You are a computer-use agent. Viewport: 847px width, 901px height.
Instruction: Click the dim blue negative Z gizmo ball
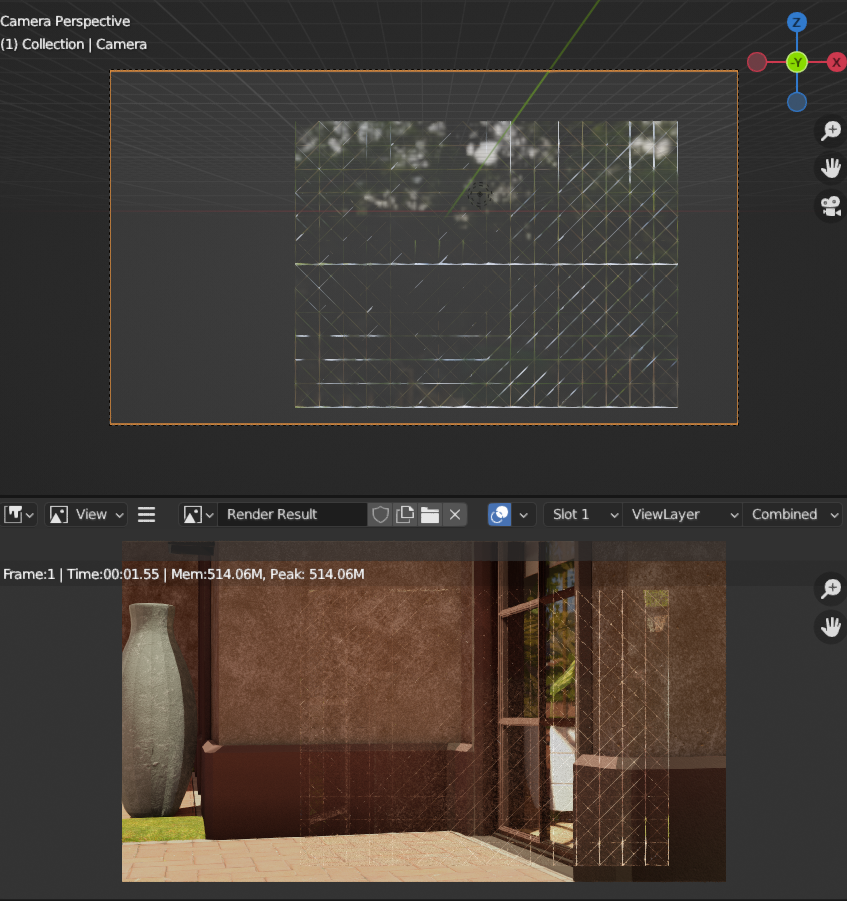pyautogui.click(x=796, y=102)
